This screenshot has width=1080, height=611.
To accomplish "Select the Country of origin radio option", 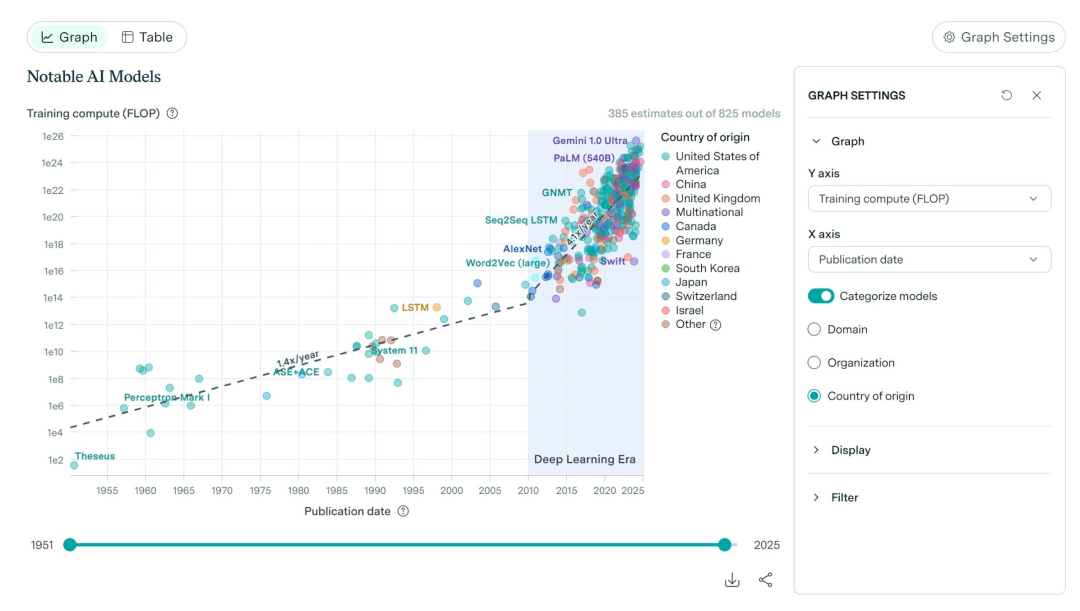I will (814, 396).
